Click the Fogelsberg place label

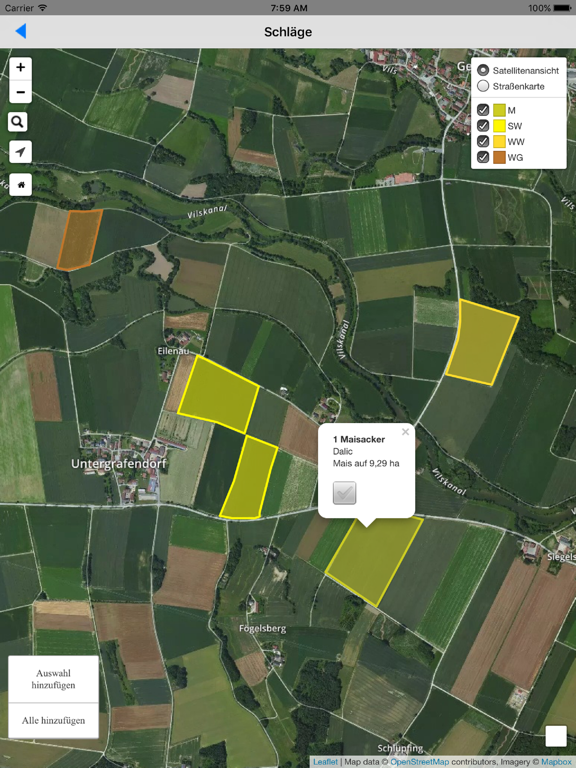click(x=263, y=628)
